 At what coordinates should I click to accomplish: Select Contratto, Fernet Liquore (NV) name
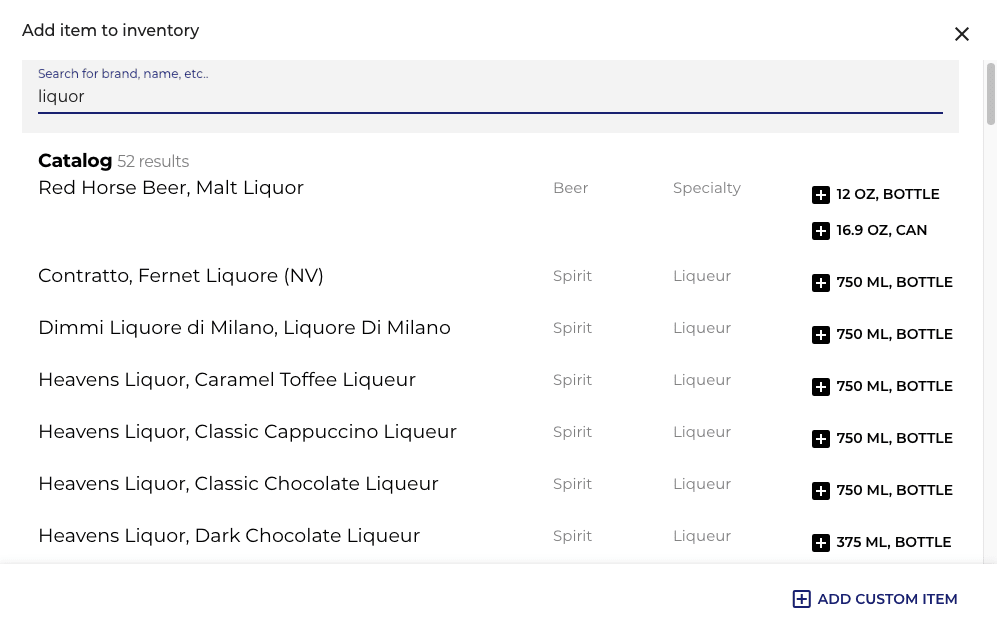(181, 275)
